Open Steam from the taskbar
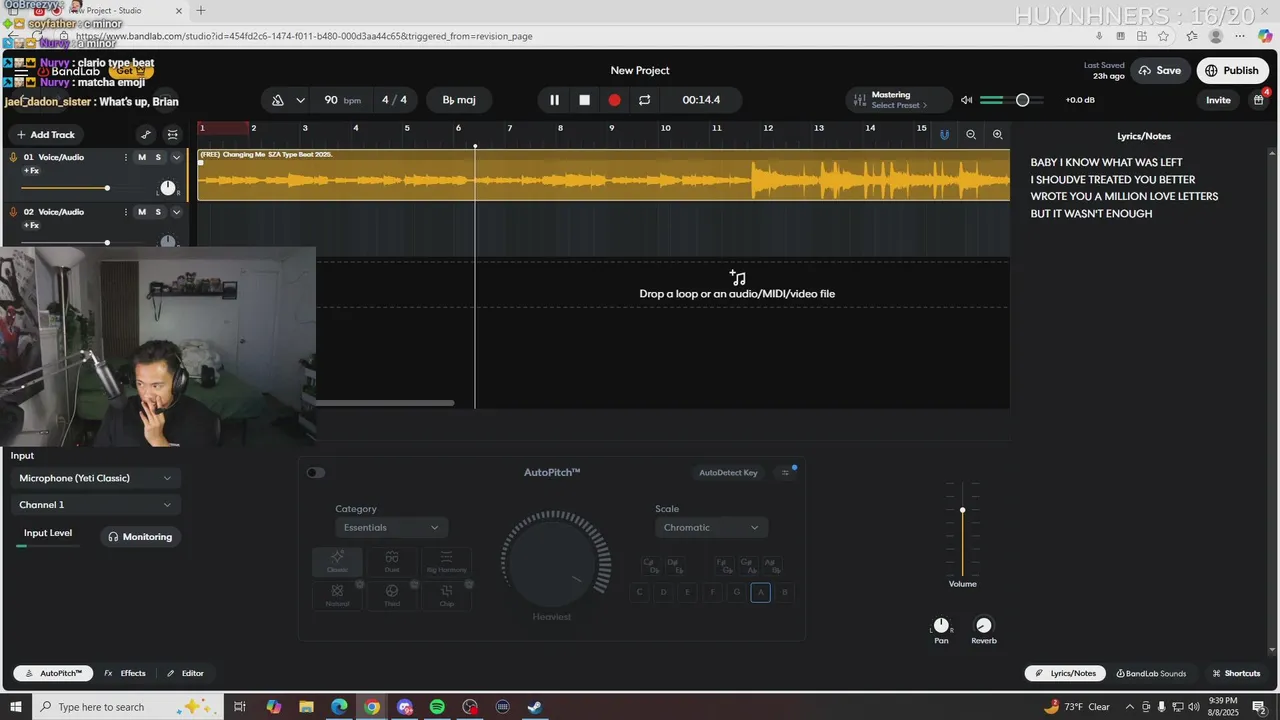 (x=535, y=707)
